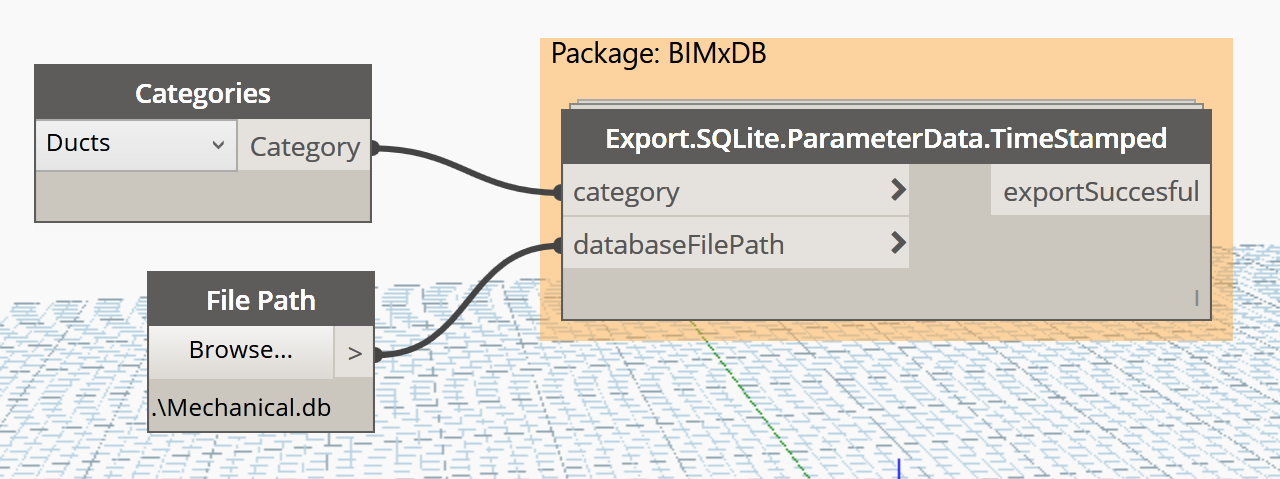
Task: Click the chevron next to databaseFilePath input
Action: click(897, 242)
